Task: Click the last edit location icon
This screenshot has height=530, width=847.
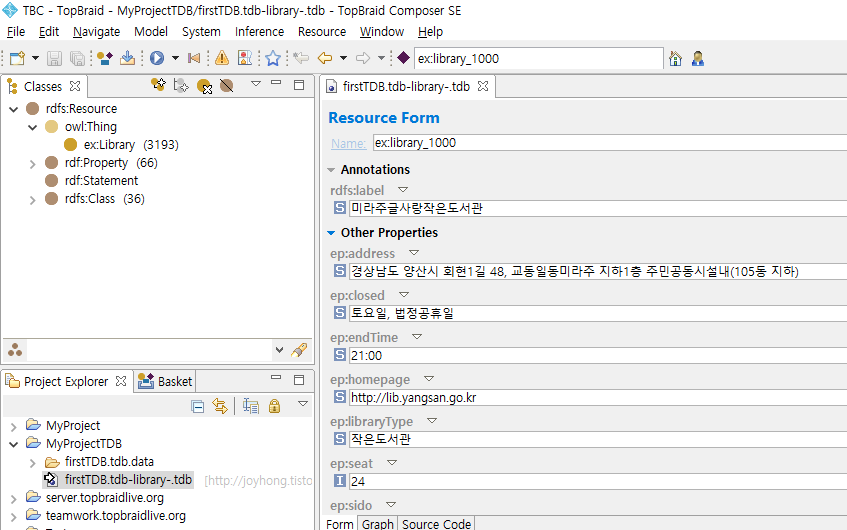Action: coord(301,58)
